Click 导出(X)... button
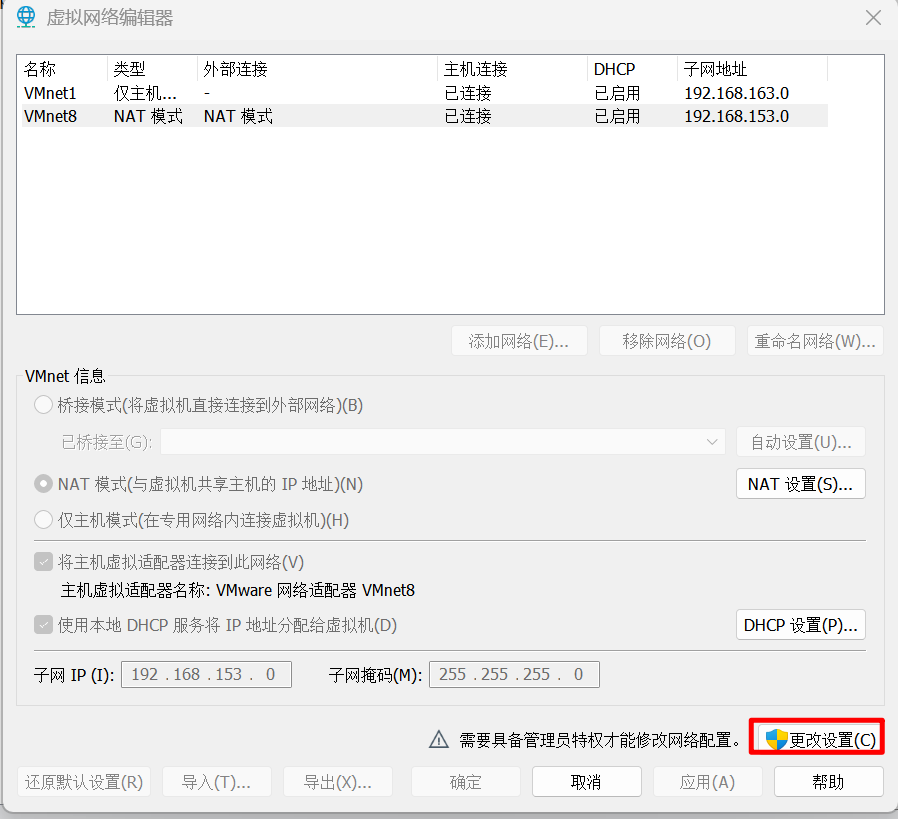The width and height of the screenshot is (898, 819). pos(338,782)
